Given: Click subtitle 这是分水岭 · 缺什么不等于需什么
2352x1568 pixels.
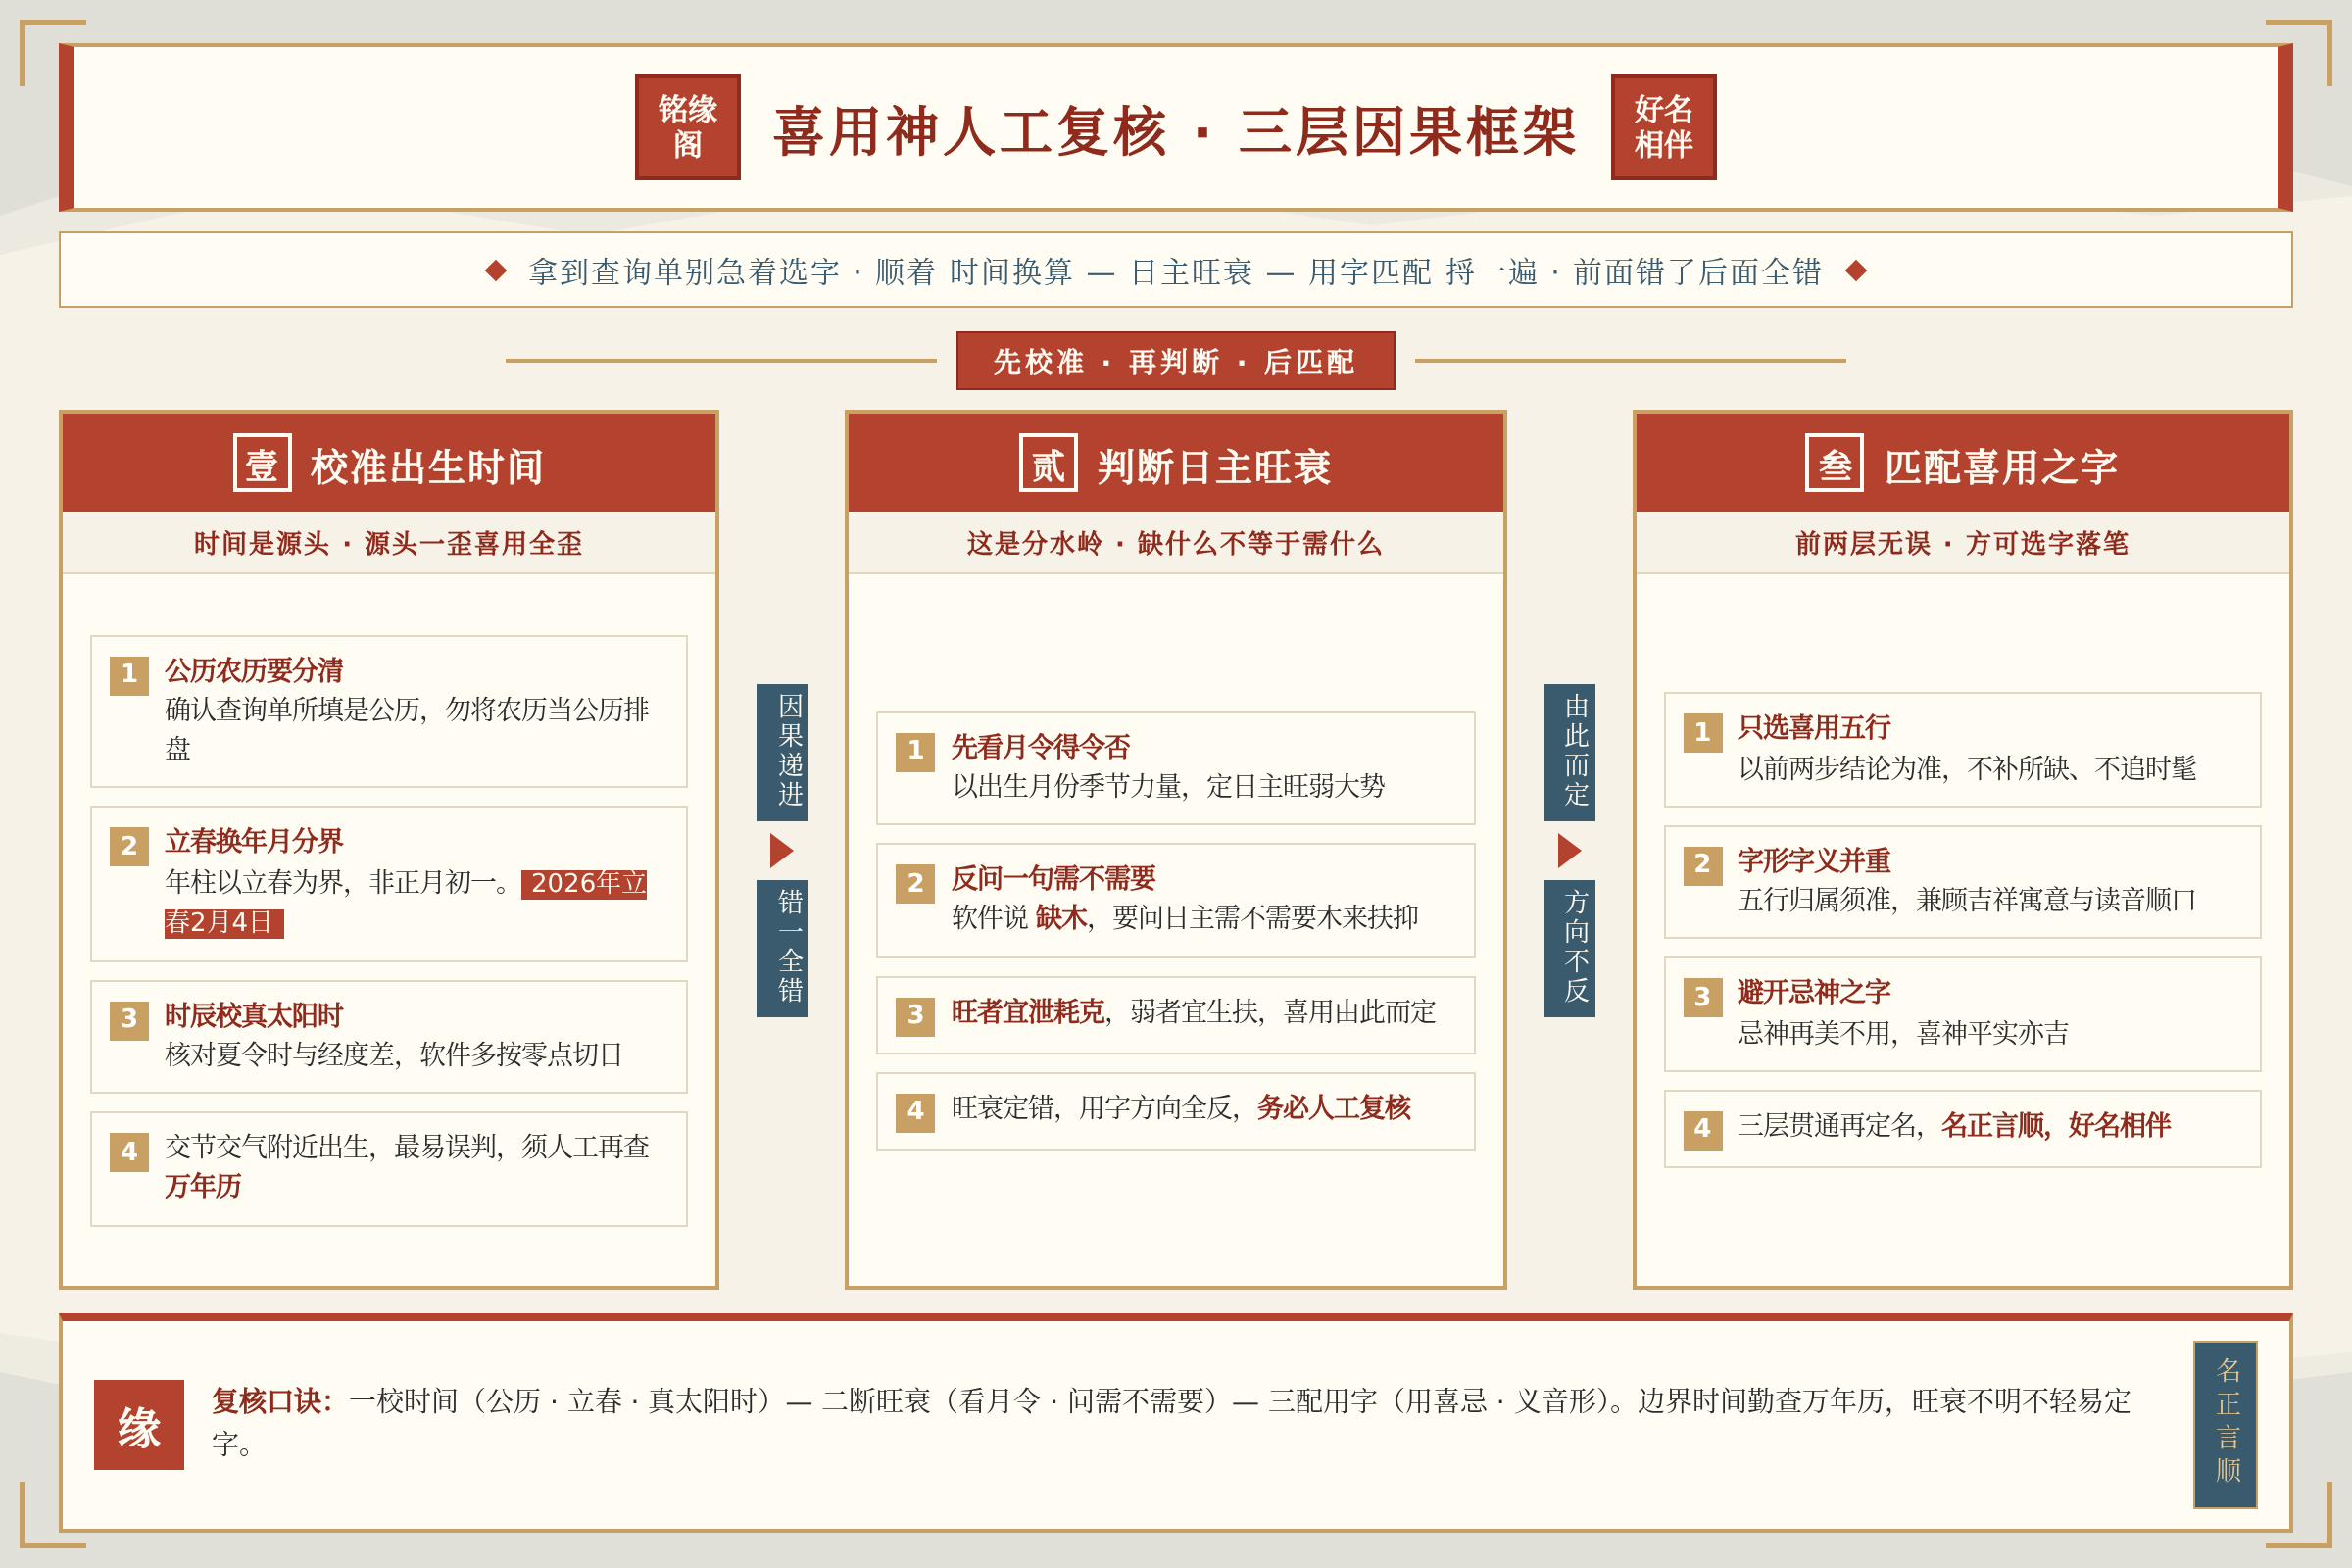Looking at the screenshot, I should [x=1175, y=543].
